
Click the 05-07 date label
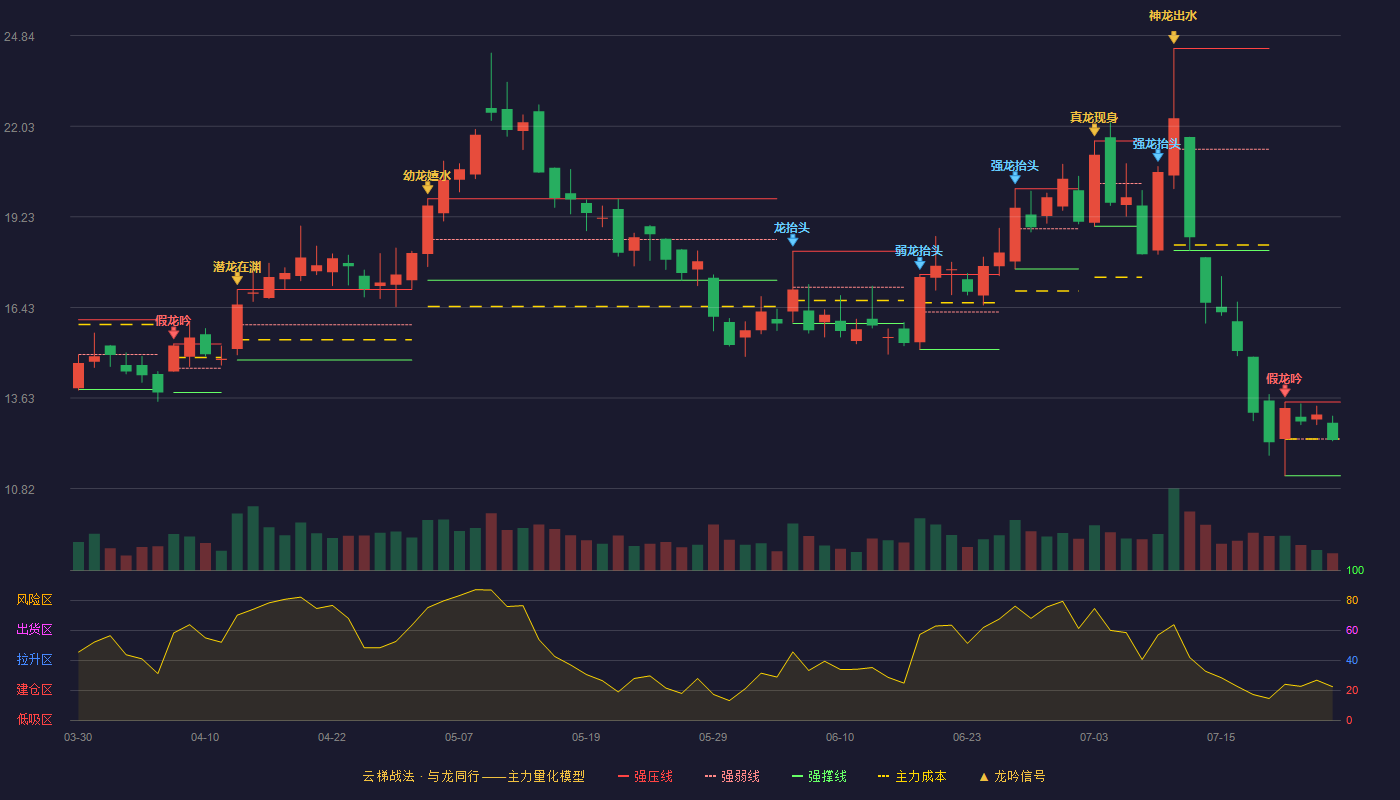point(459,737)
